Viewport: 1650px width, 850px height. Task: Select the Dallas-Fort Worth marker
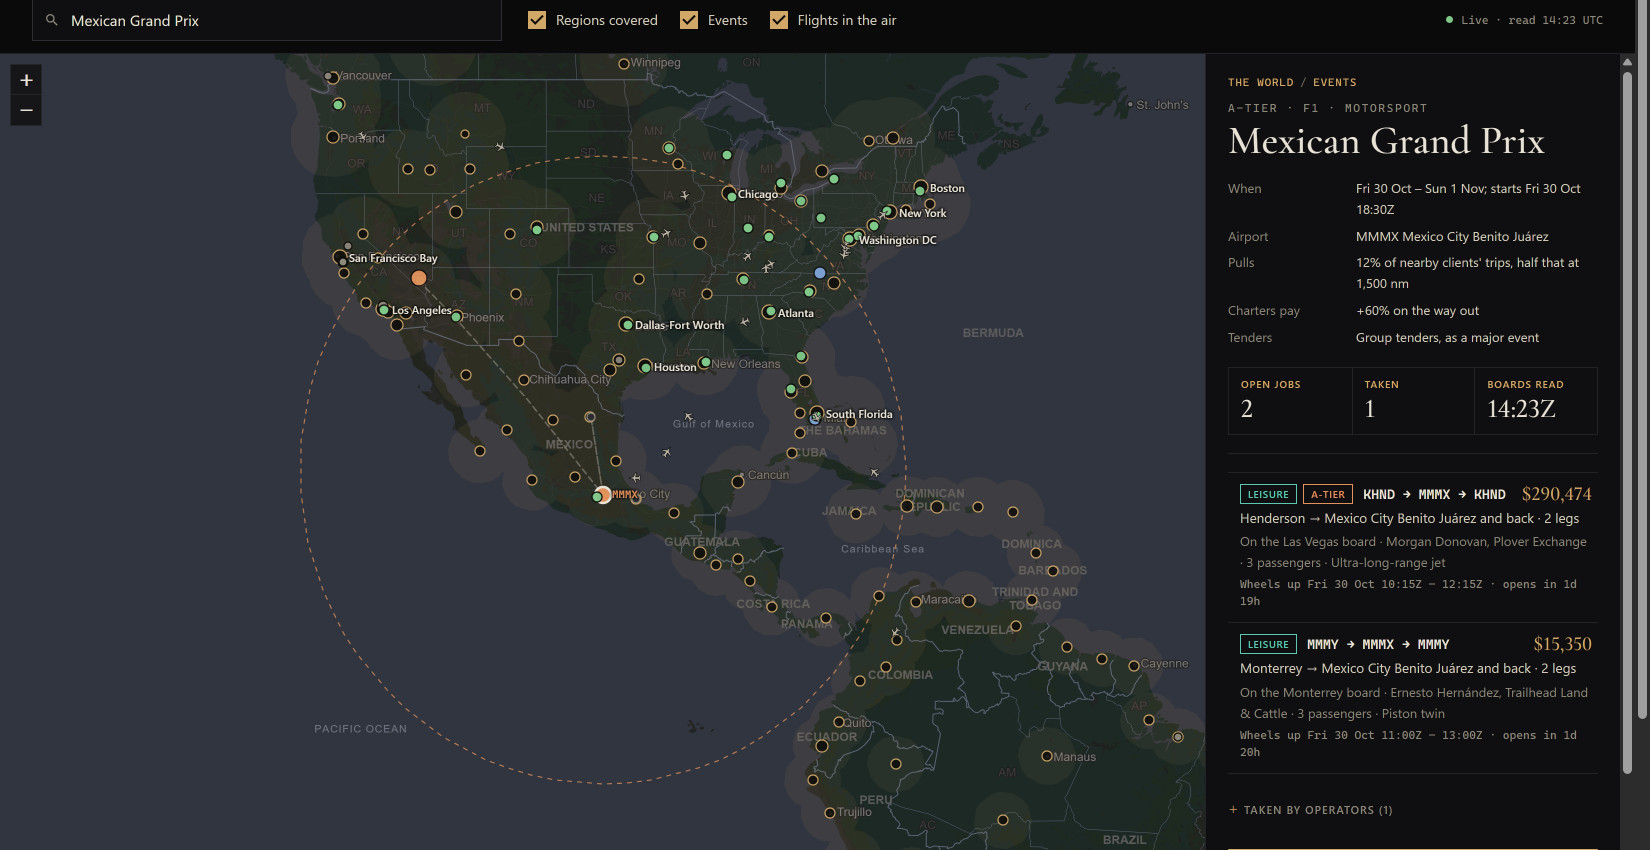coord(626,324)
